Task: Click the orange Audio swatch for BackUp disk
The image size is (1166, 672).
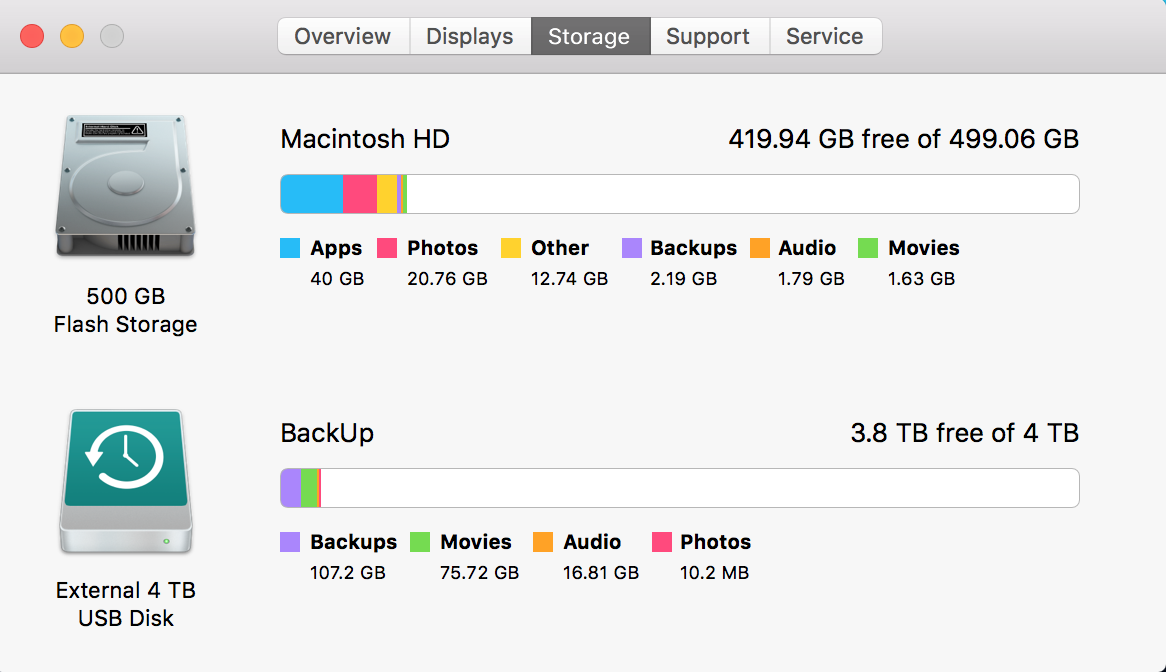Action: pos(543,542)
